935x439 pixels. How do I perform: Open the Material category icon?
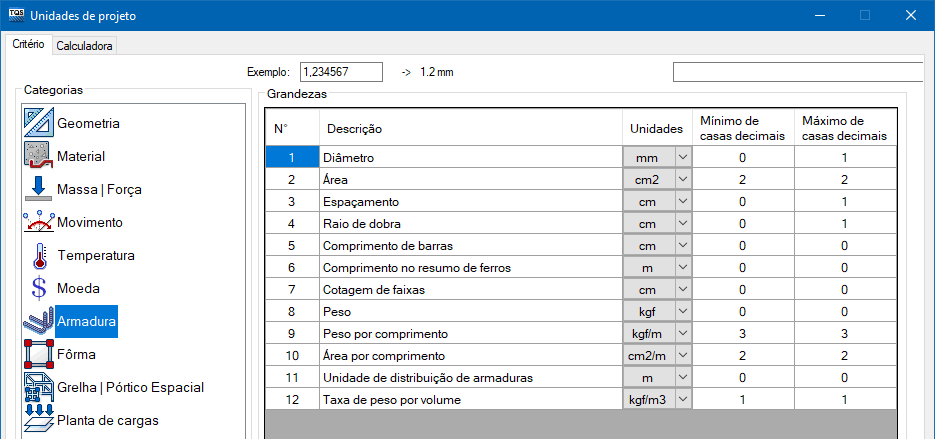[x=39, y=156]
